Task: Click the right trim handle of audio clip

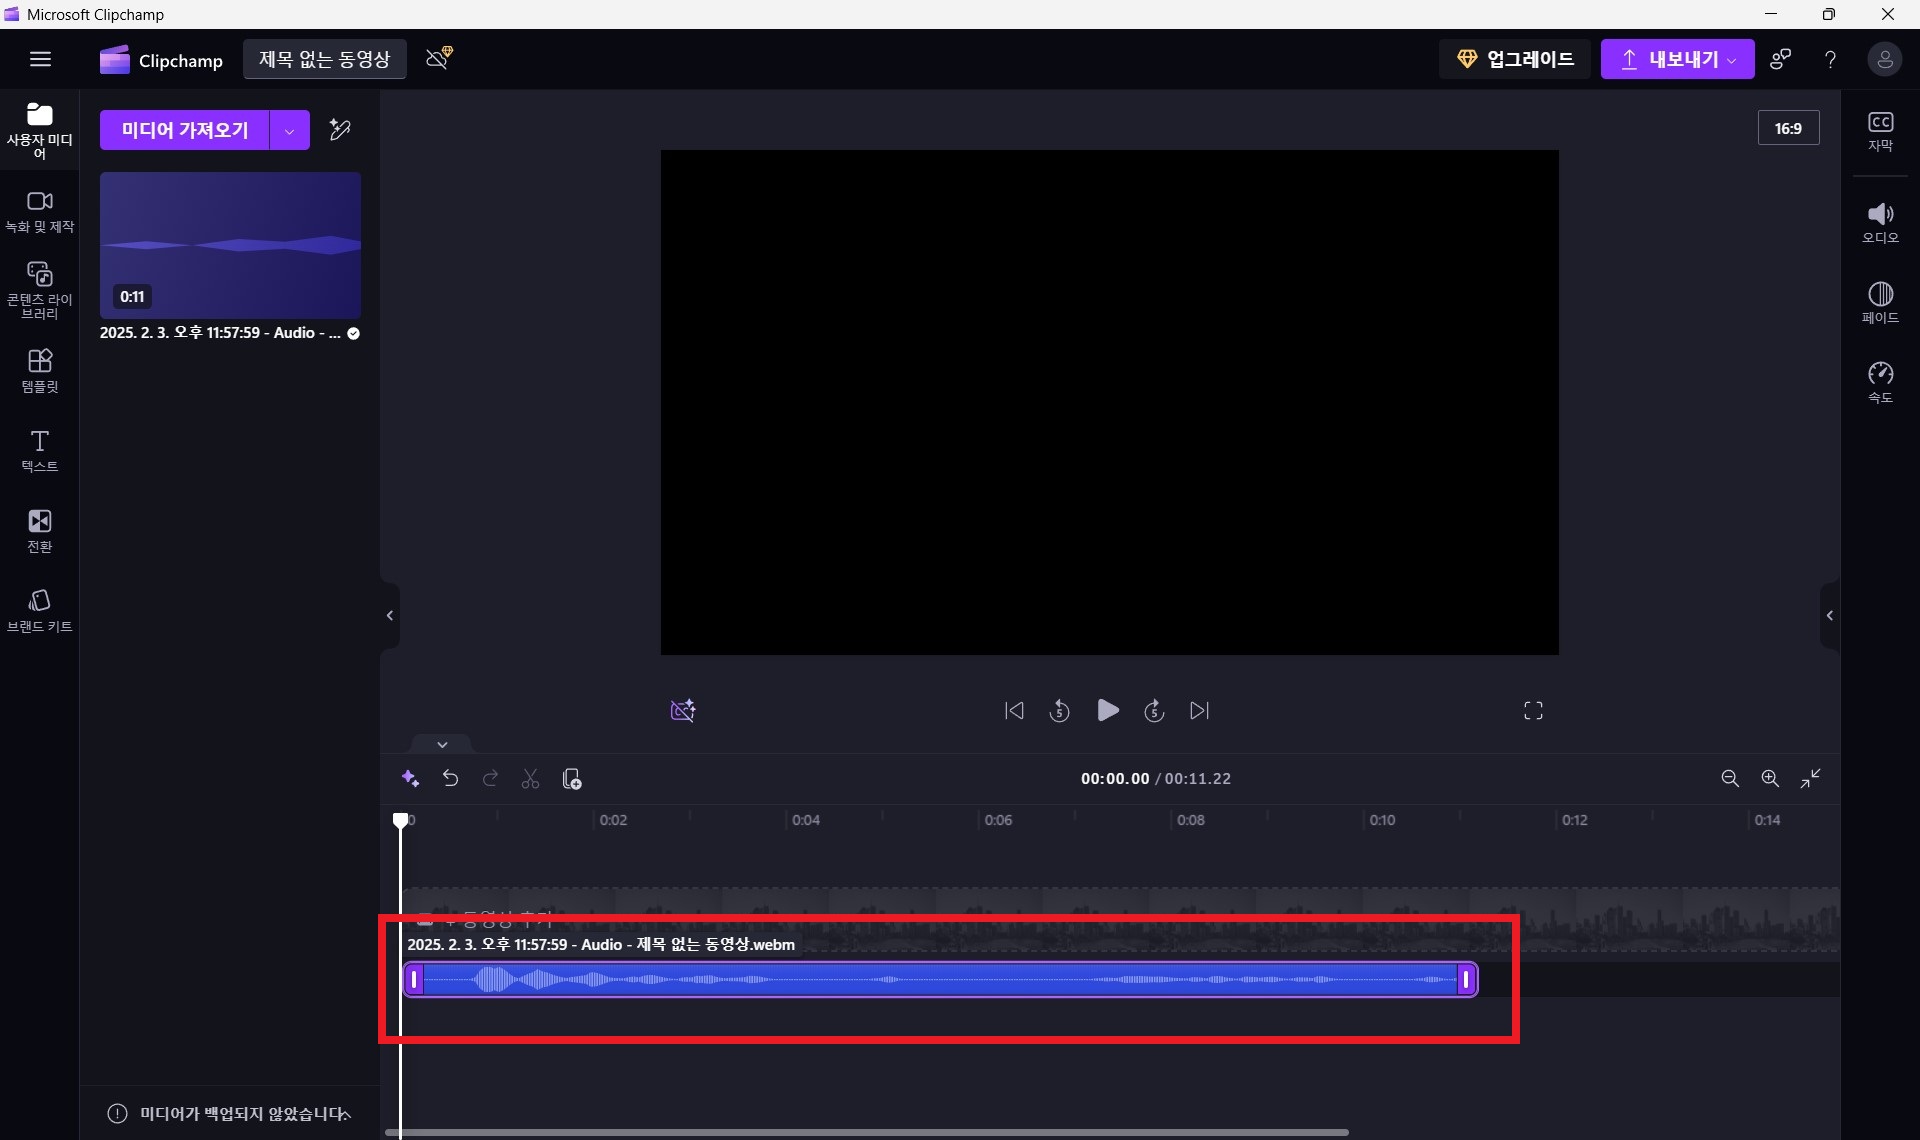Action: click(x=1466, y=980)
